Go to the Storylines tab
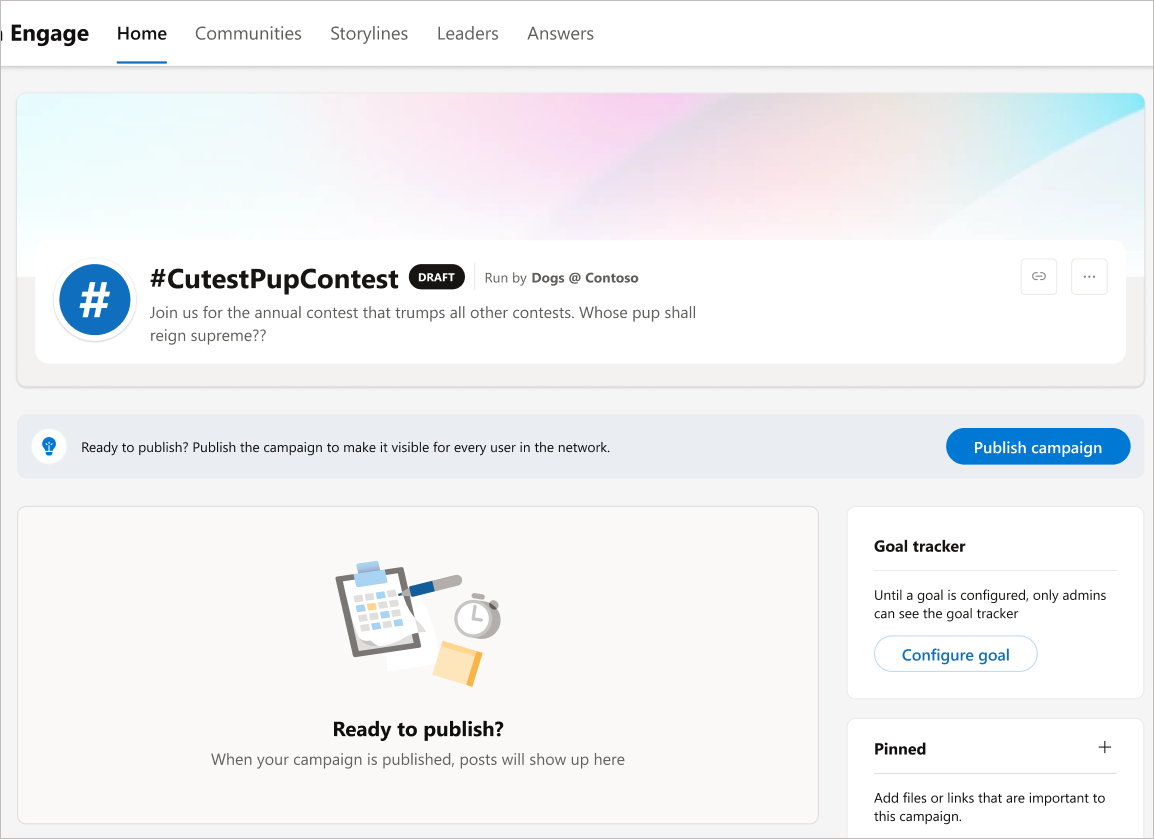Image resolution: width=1154 pixels, height=839 pixels. point(369,33)
